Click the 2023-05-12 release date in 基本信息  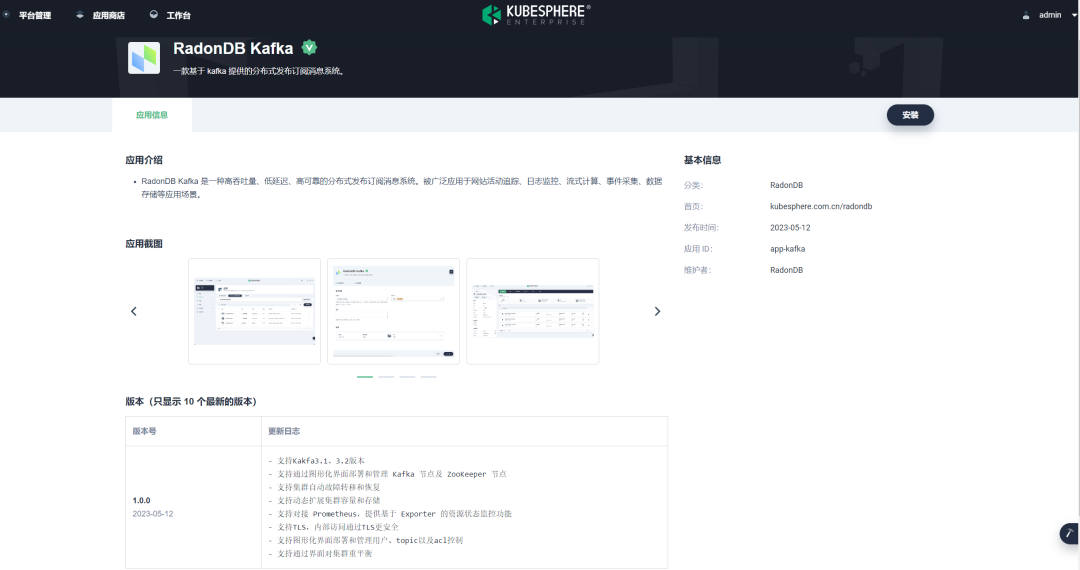[790, 228]
